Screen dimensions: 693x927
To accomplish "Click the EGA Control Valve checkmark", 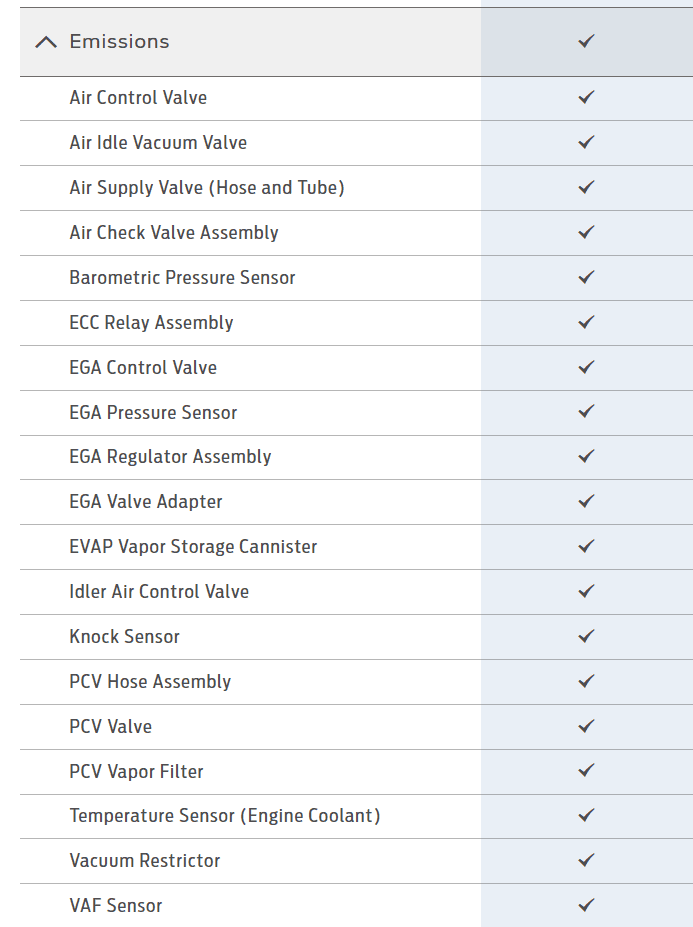I will pyautogui.click(x=586, y=367).
